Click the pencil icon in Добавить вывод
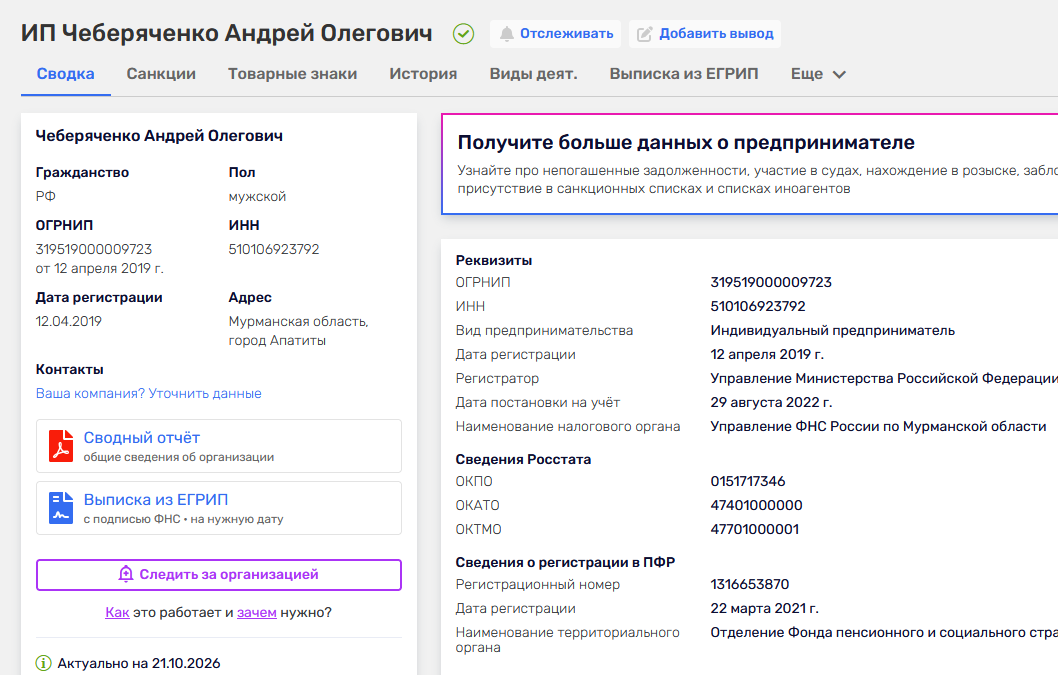The height and width of the screenshot is (675, 1058). click(x=645, y=34)
